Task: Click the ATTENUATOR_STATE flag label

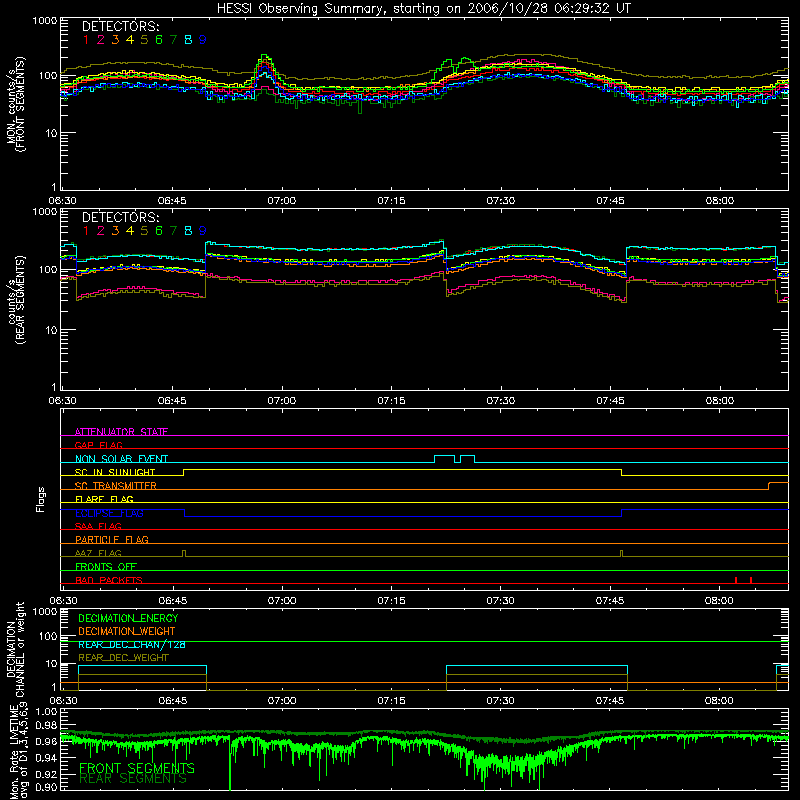Action: click(121, 432)
